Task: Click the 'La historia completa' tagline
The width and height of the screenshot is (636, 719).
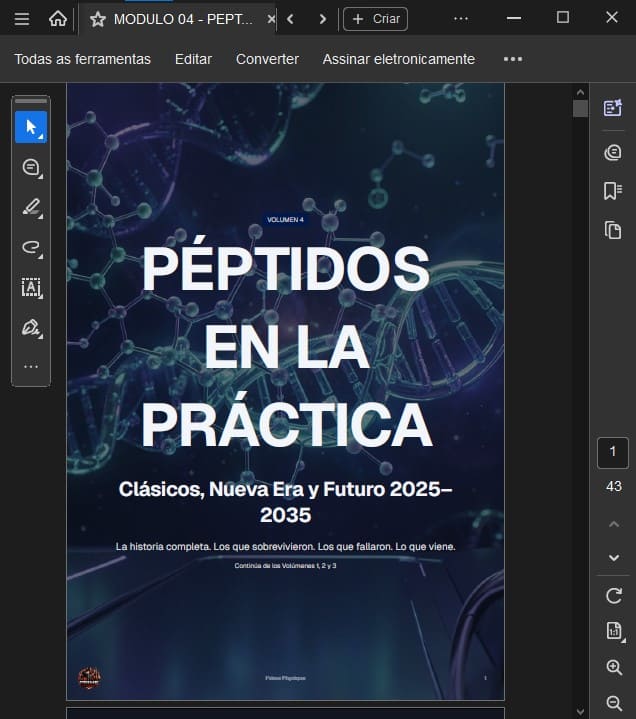Action: [285, 546]
